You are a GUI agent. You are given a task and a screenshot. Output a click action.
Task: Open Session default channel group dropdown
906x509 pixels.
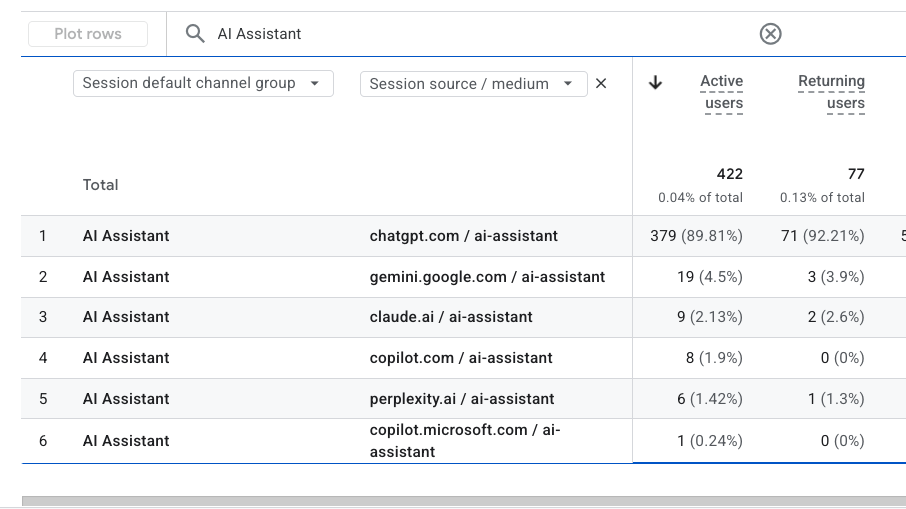tap(203, 83)
